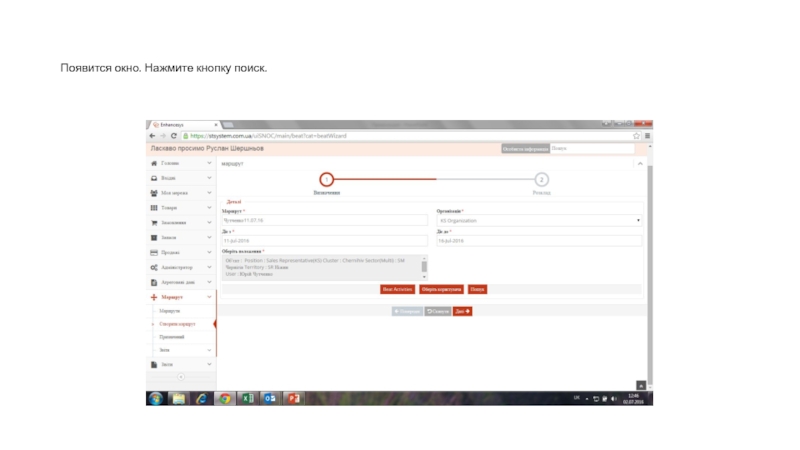The image size is (800, 450).
Task: Click the taskbar clock showing 12:46
Action: click(633, 396)
